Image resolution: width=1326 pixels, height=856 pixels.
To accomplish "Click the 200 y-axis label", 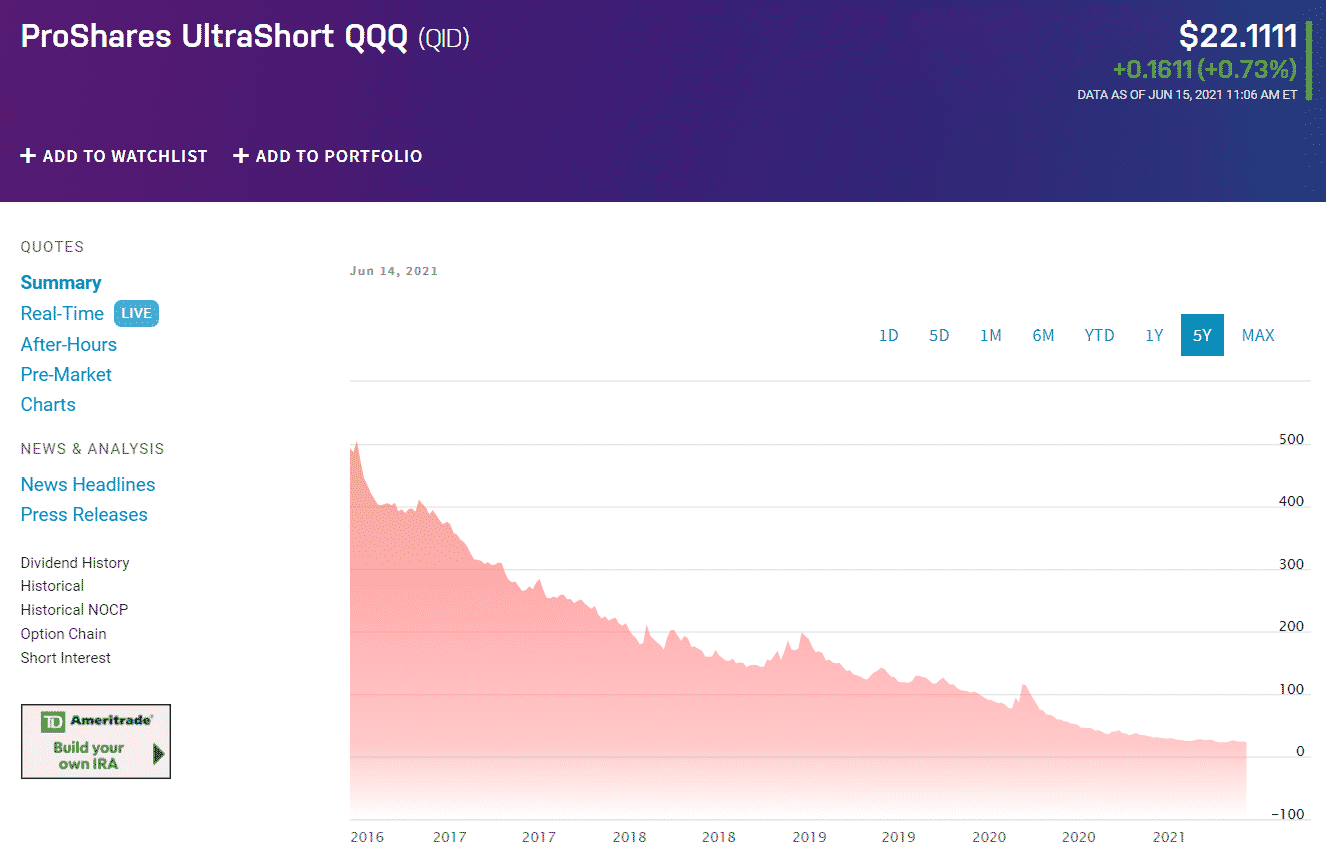I will pyautogui.click(x=1292, y=627).
